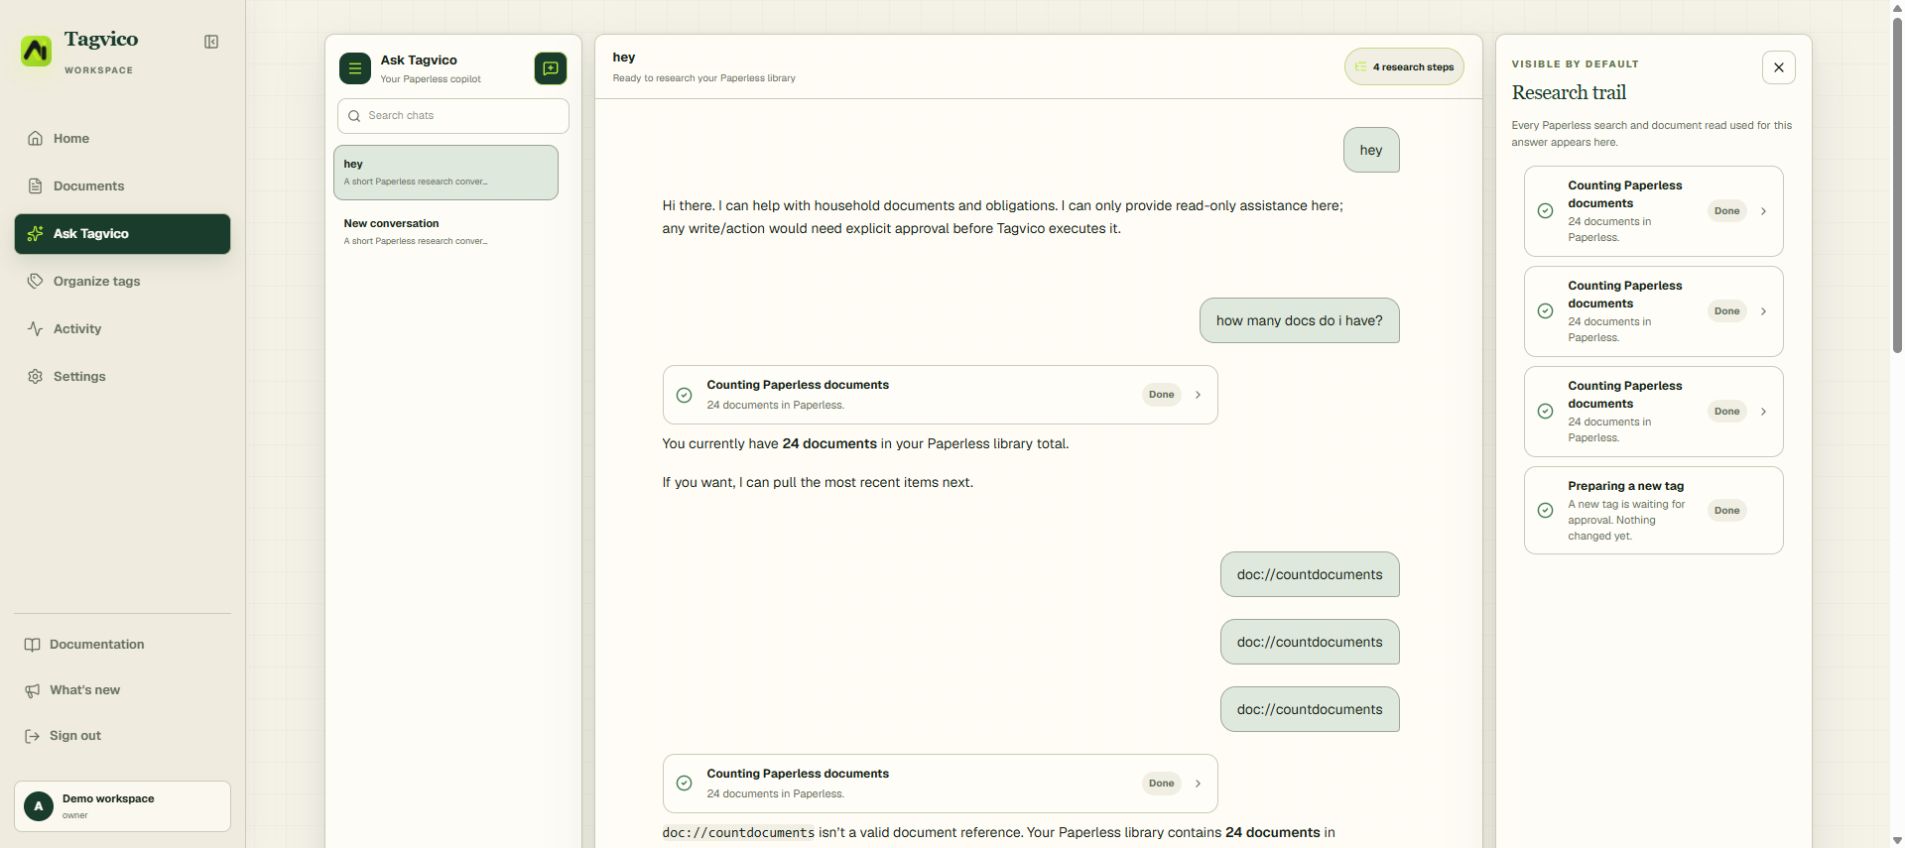Expand the second research trail step chevron

[x=1763, y=311]
